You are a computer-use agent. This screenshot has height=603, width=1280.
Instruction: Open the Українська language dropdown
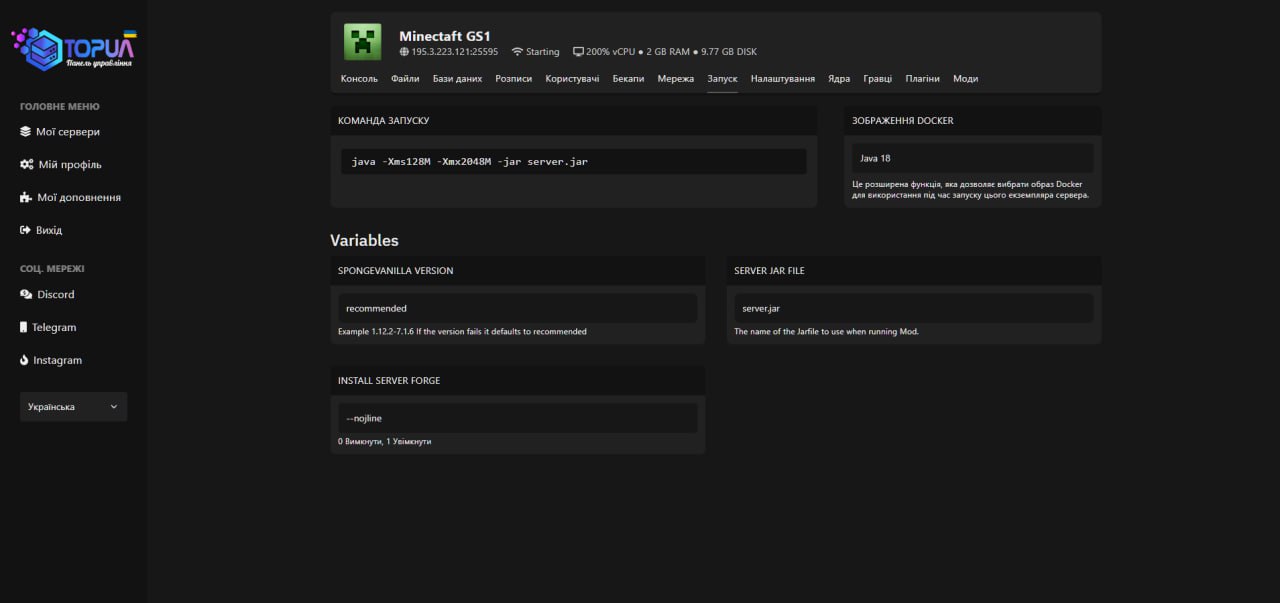73,407
